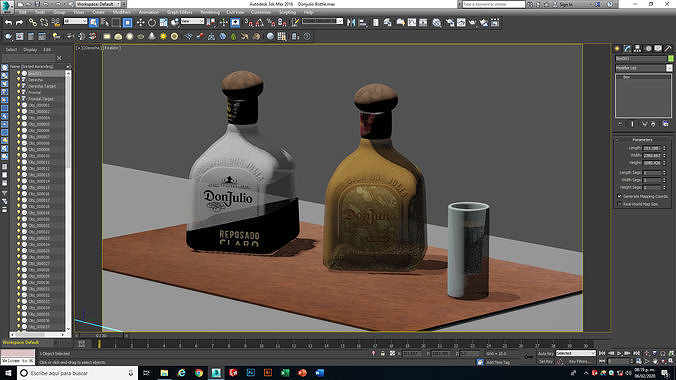Click the Length value field
This screenshot has width=676, height=380.
pyautogui.click(x=652, y=148)
